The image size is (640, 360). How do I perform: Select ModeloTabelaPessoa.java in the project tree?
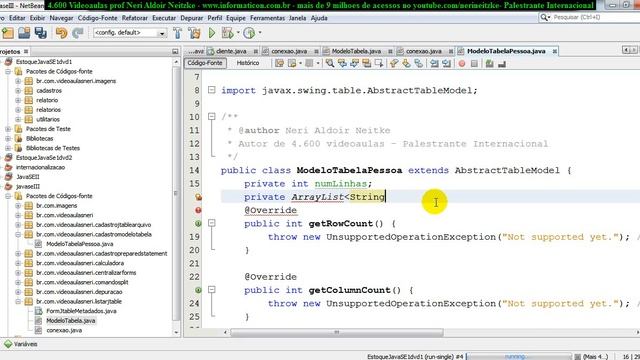click(80, 244)
